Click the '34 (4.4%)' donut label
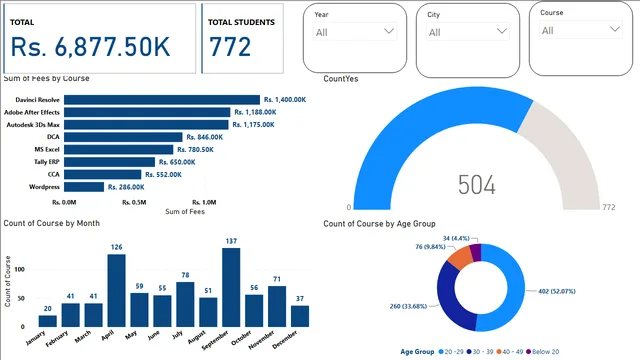640x360 pixels. pyautogui.click(x=456, y=238)
